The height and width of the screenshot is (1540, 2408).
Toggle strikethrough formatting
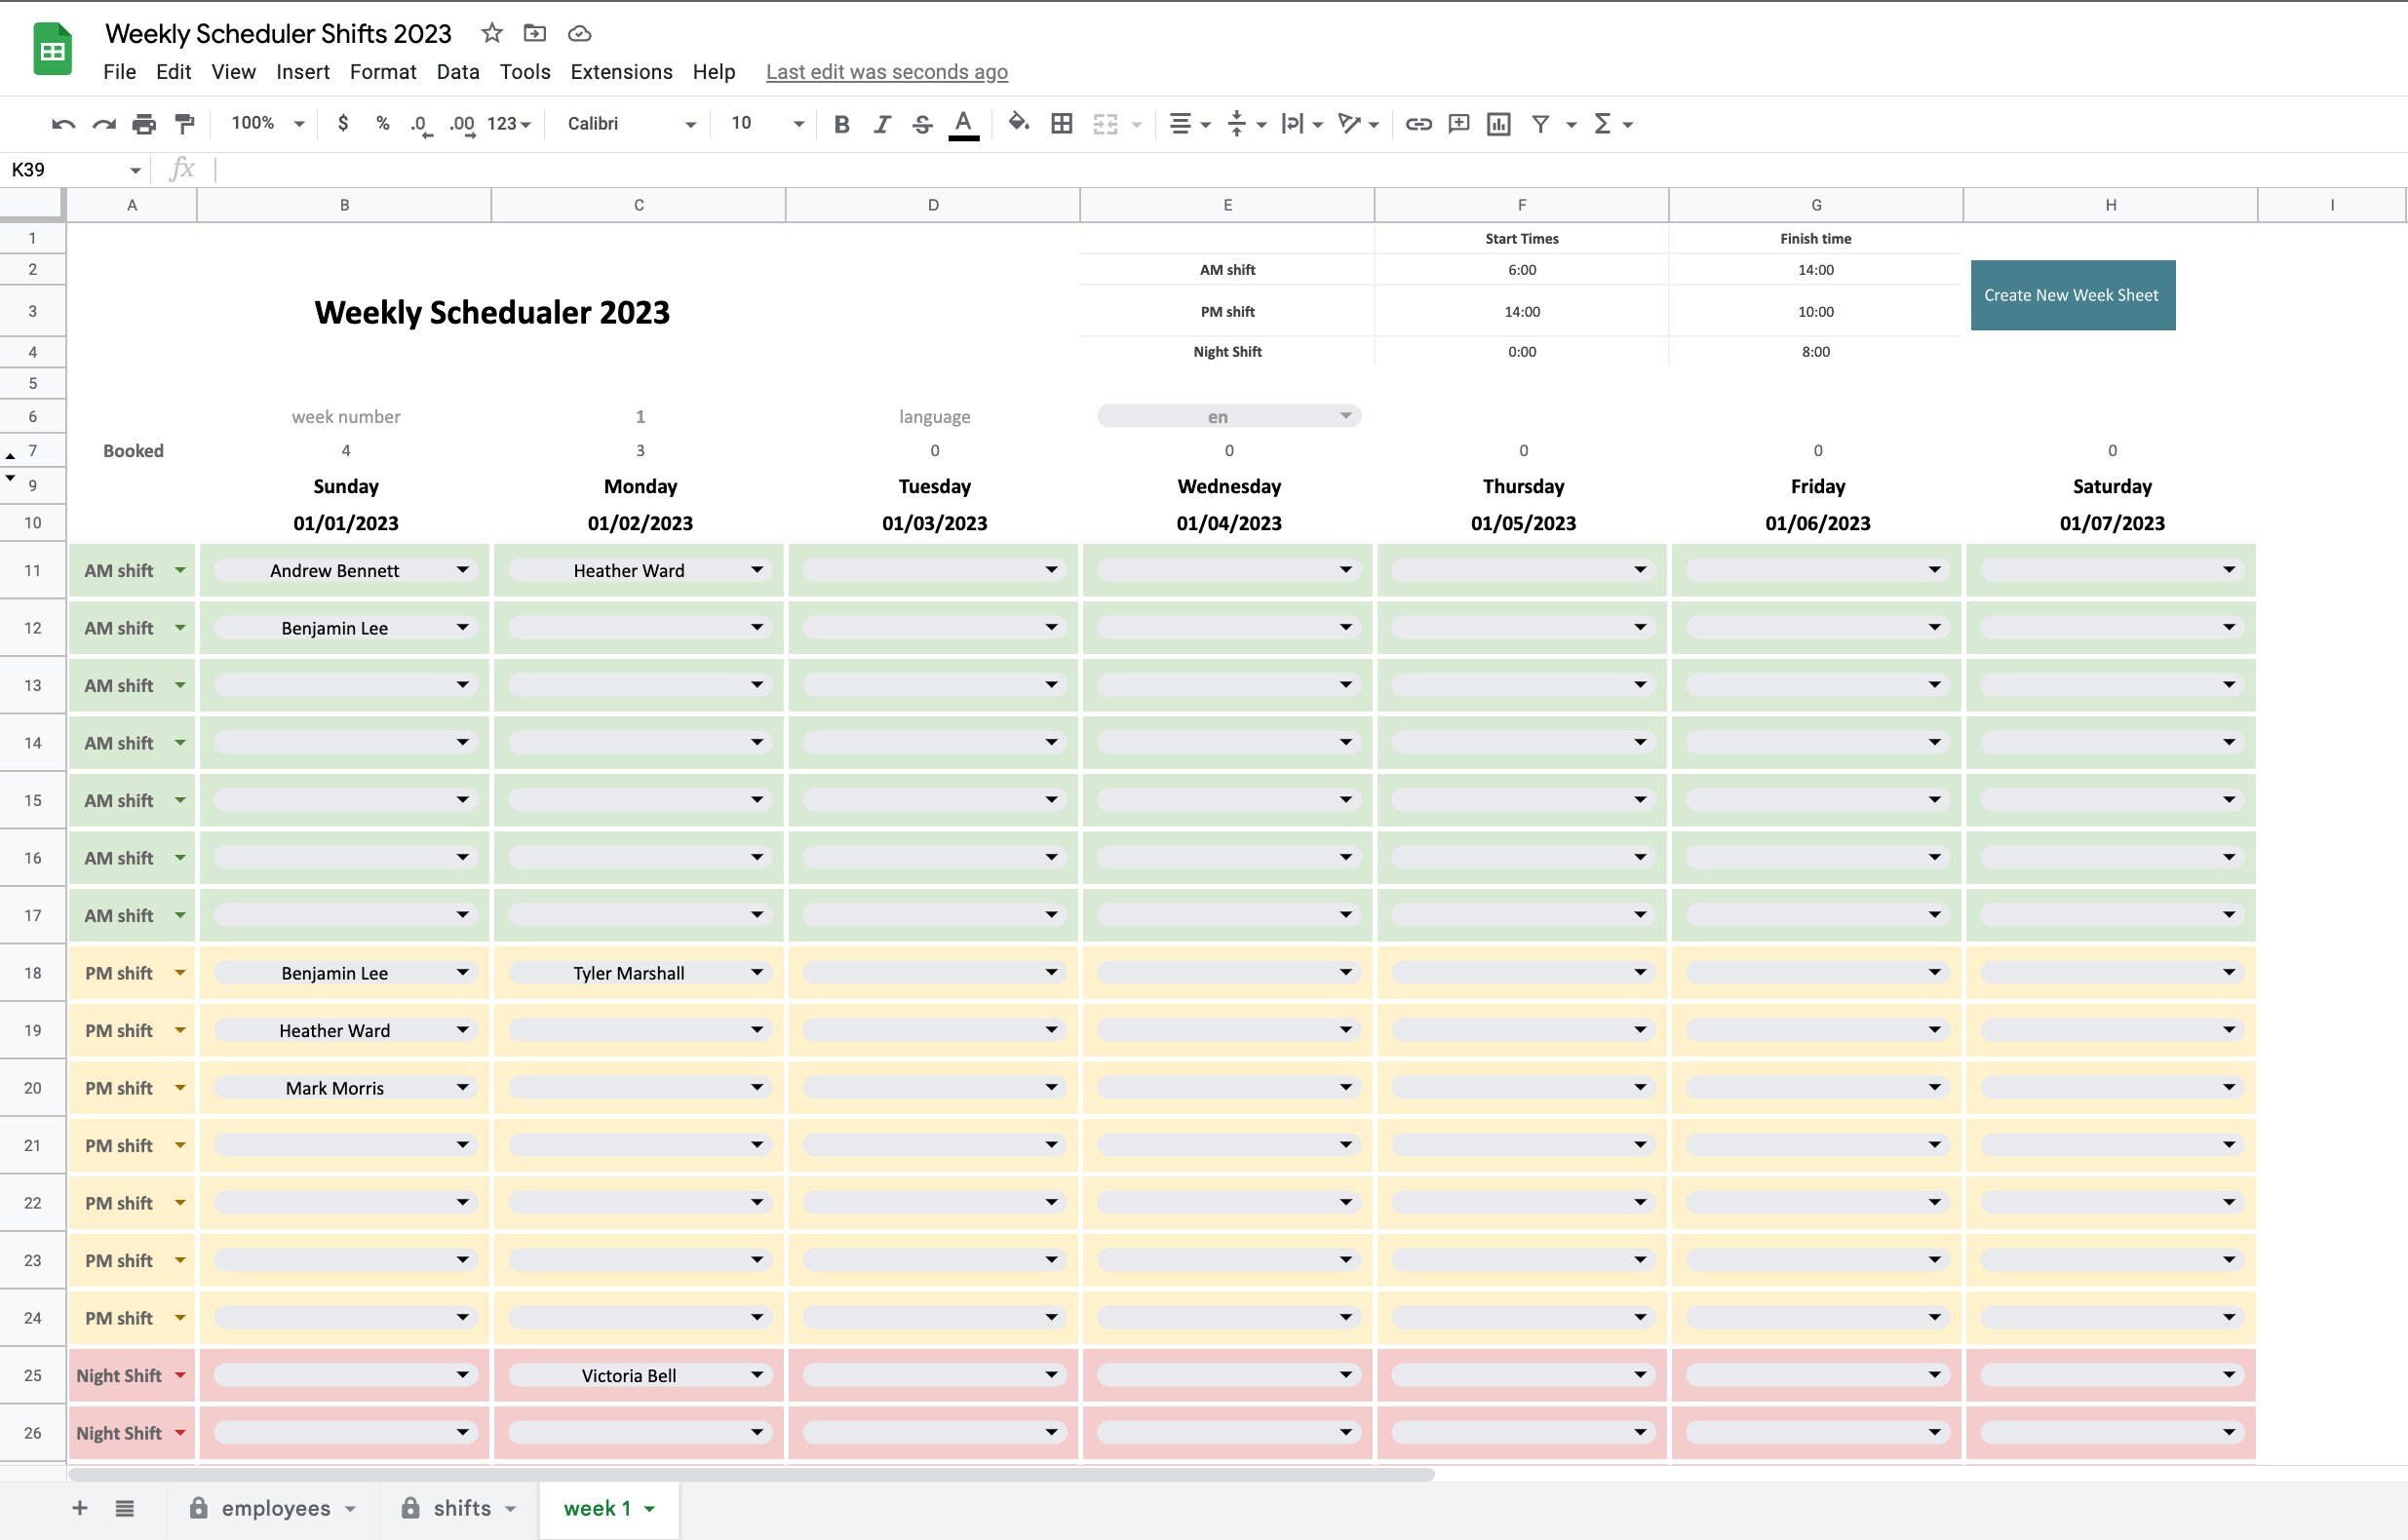pyautogui.click(x=921, y=123)
